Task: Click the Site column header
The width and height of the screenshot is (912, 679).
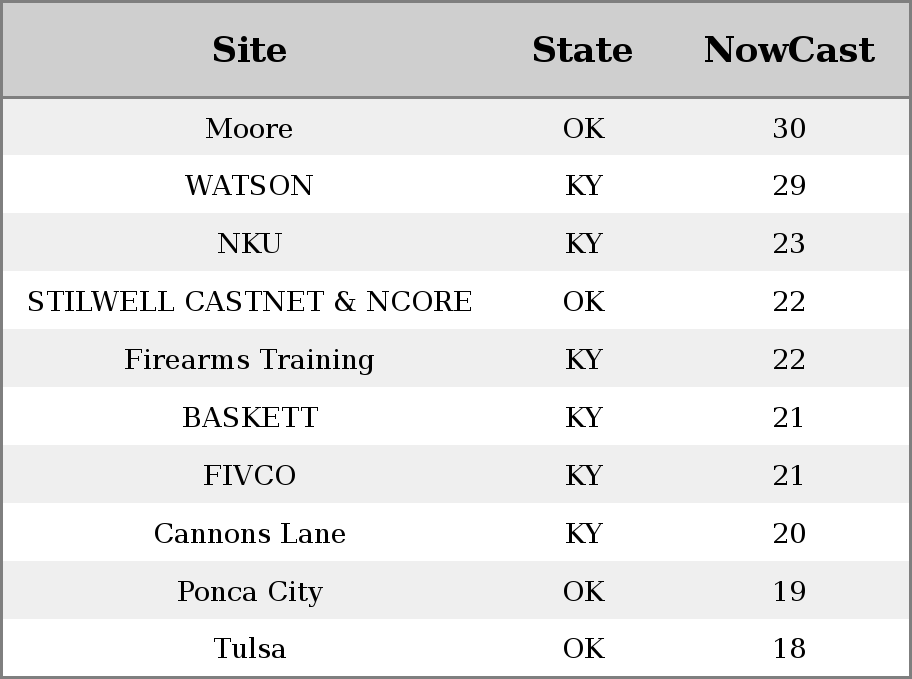Action: point(249,49)
